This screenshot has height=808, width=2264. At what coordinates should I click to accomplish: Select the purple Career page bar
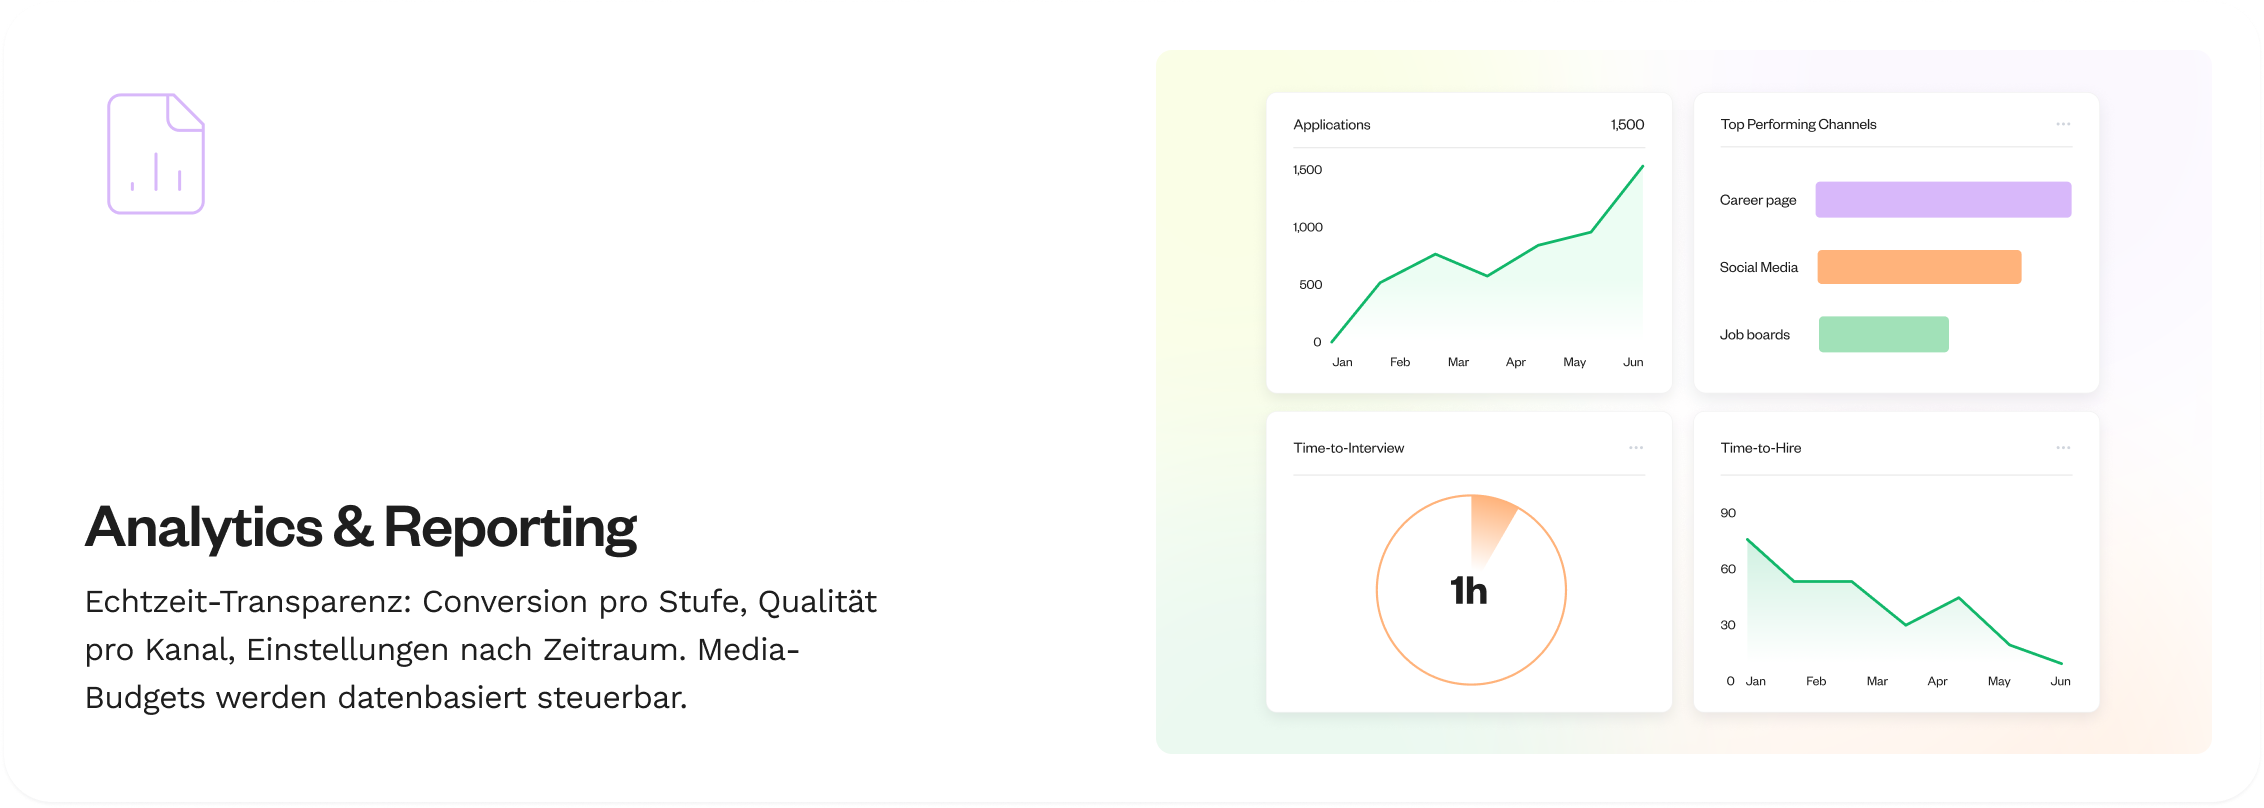coord(1943,200)
